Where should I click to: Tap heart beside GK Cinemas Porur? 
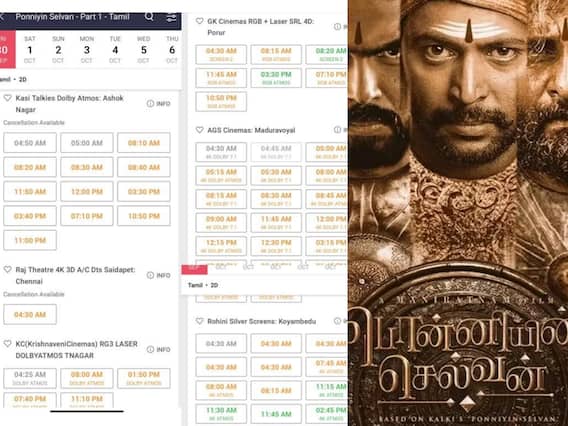pos(200,21)
